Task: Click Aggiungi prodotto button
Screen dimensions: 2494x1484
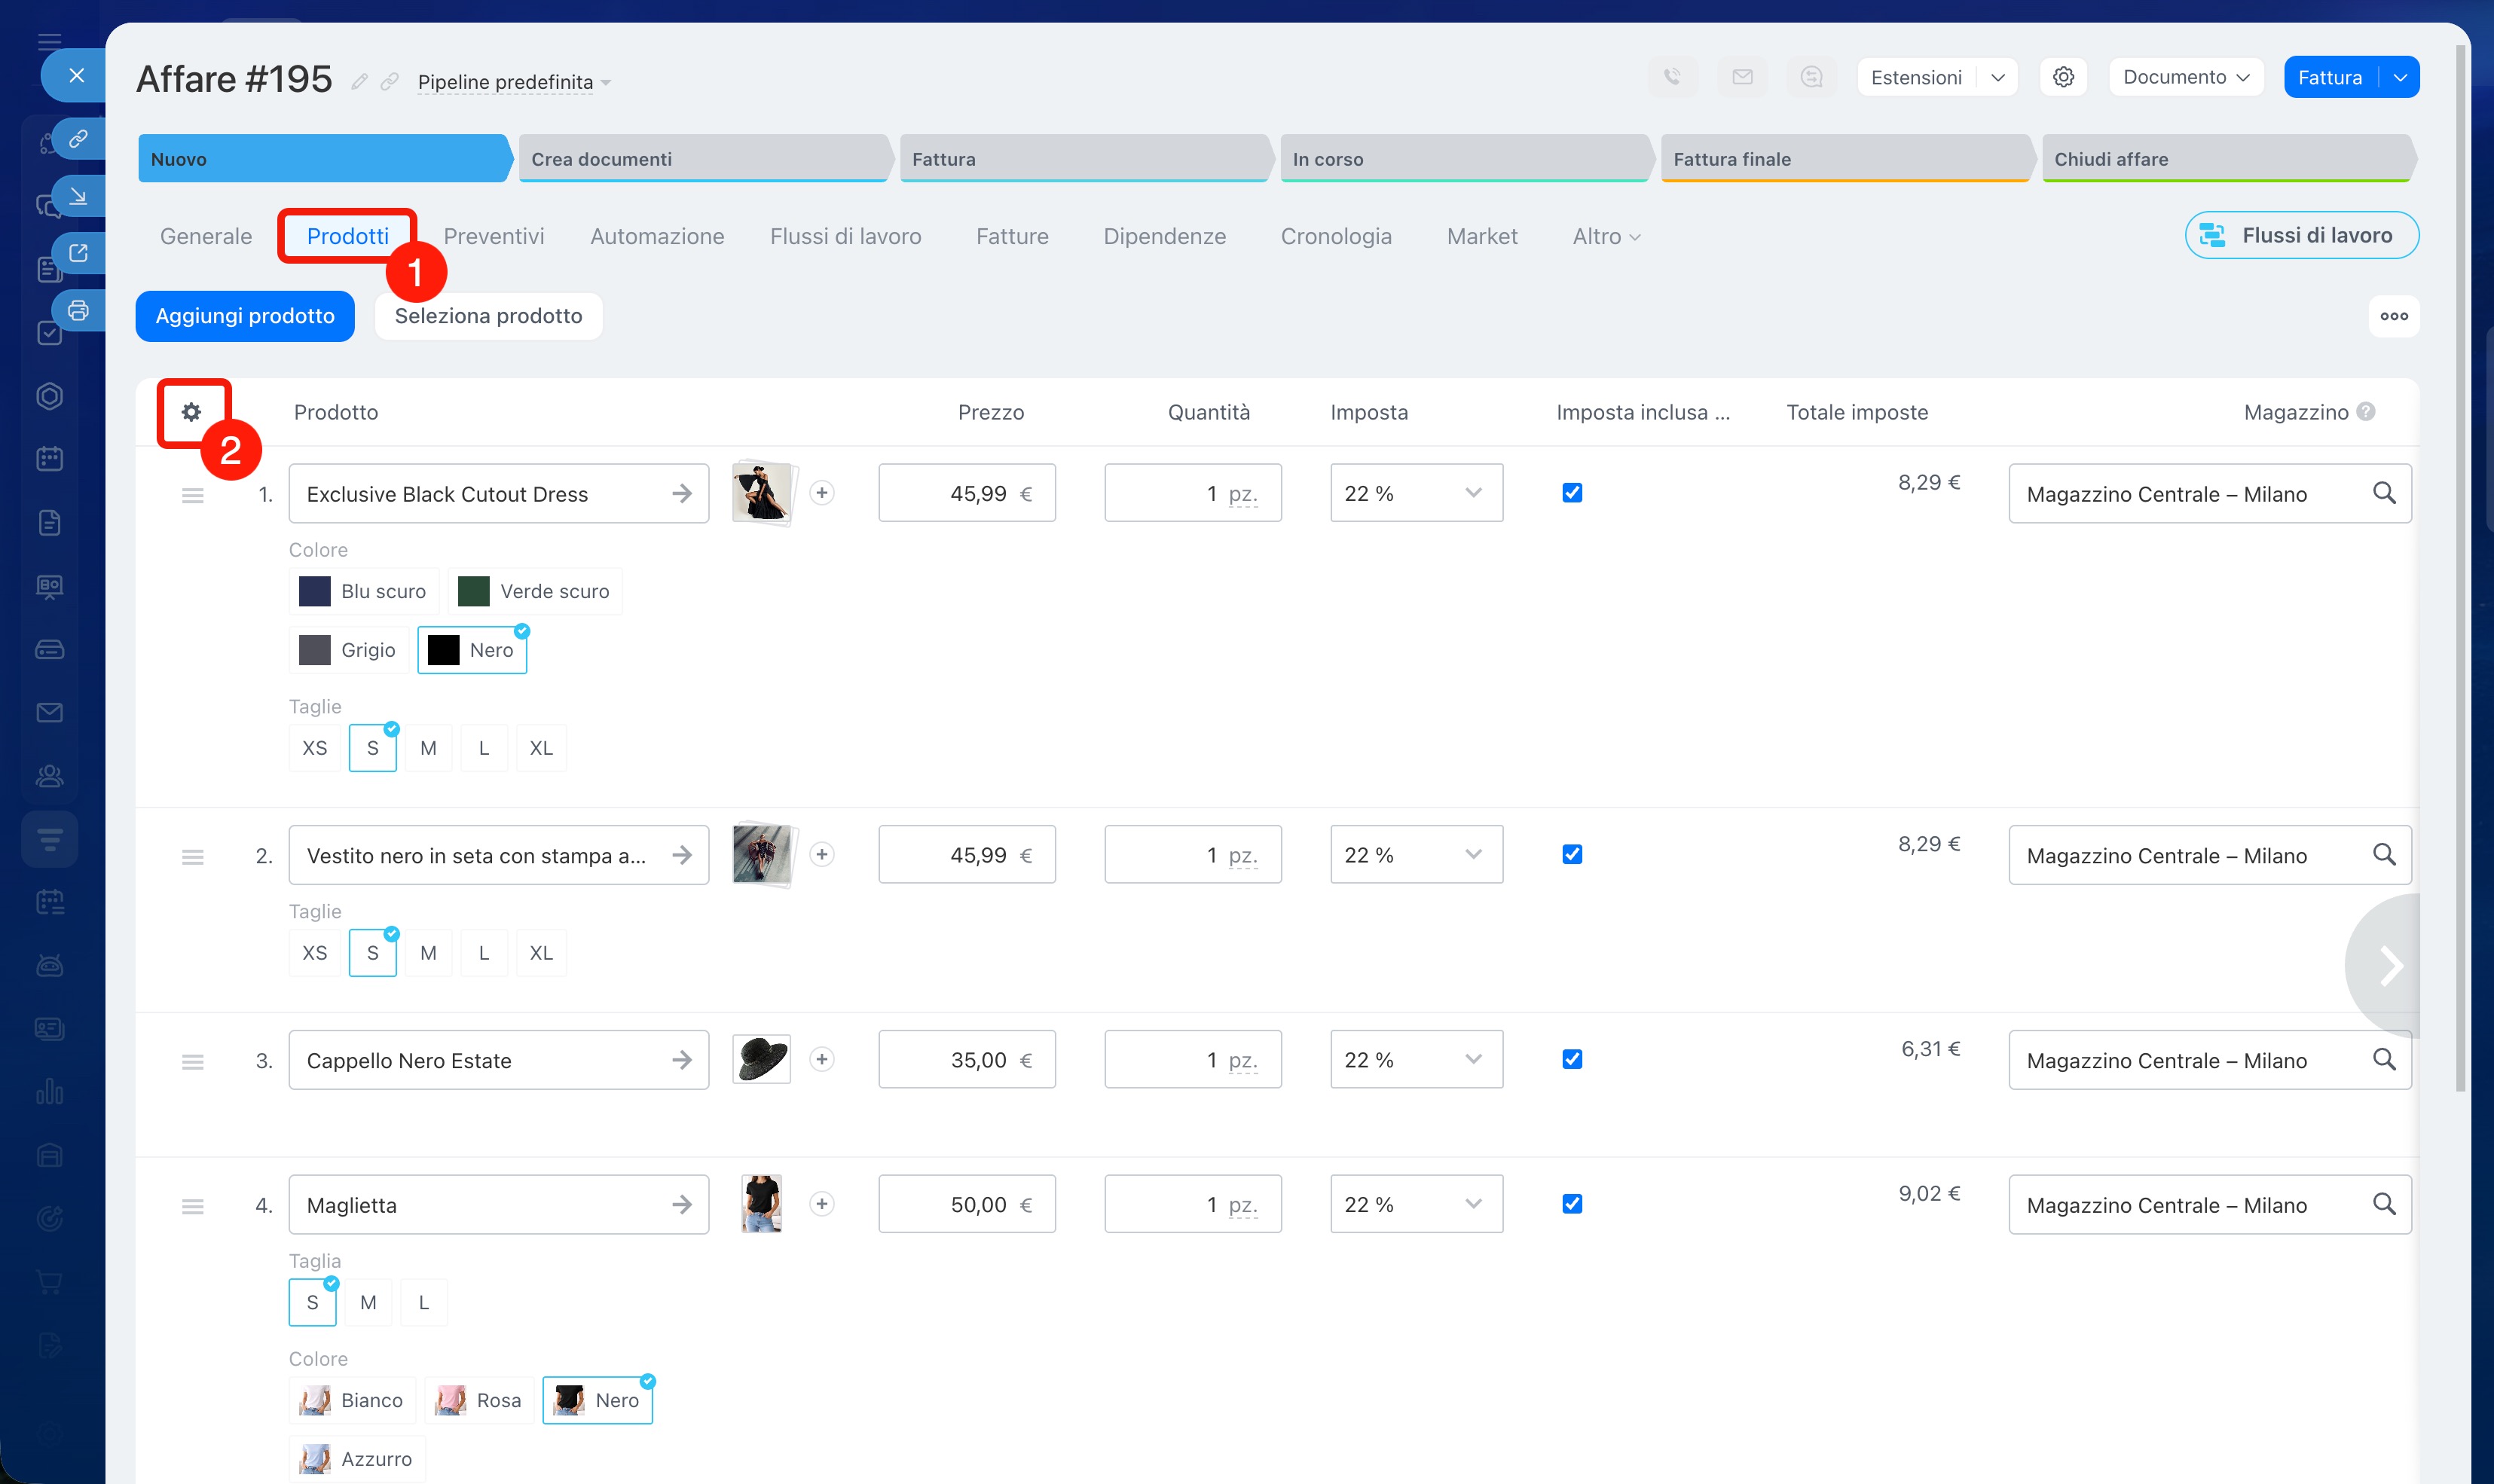Action: click(x=245, y=316)
